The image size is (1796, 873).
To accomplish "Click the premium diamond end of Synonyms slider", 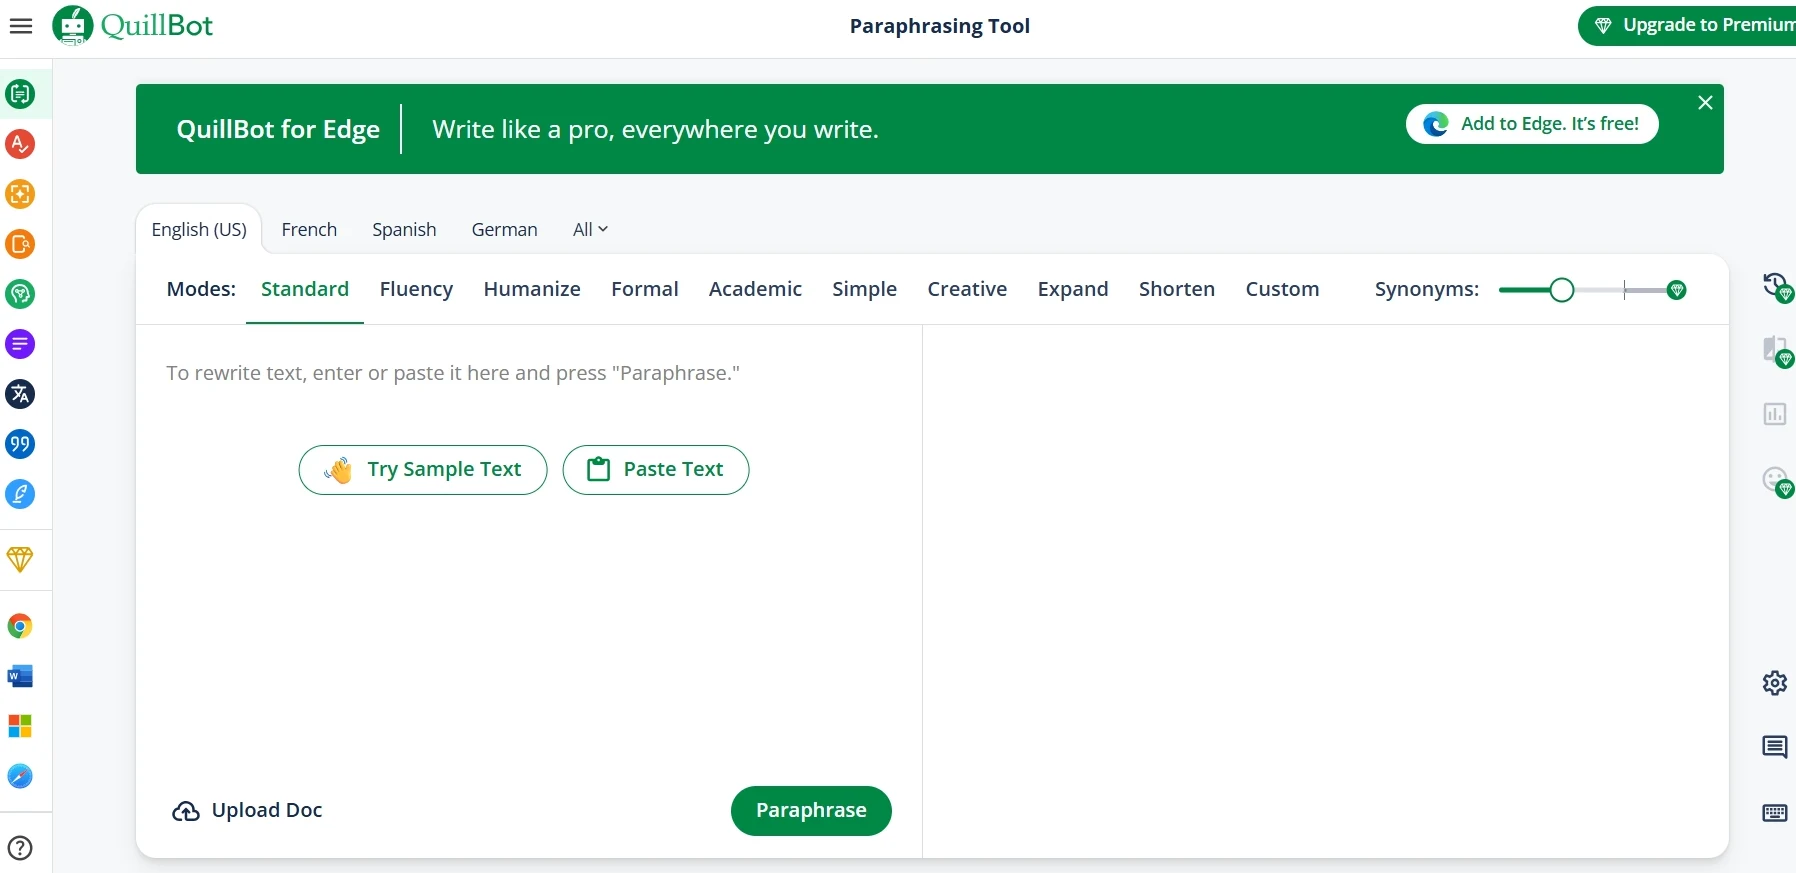I will [x=1678, y=290].
